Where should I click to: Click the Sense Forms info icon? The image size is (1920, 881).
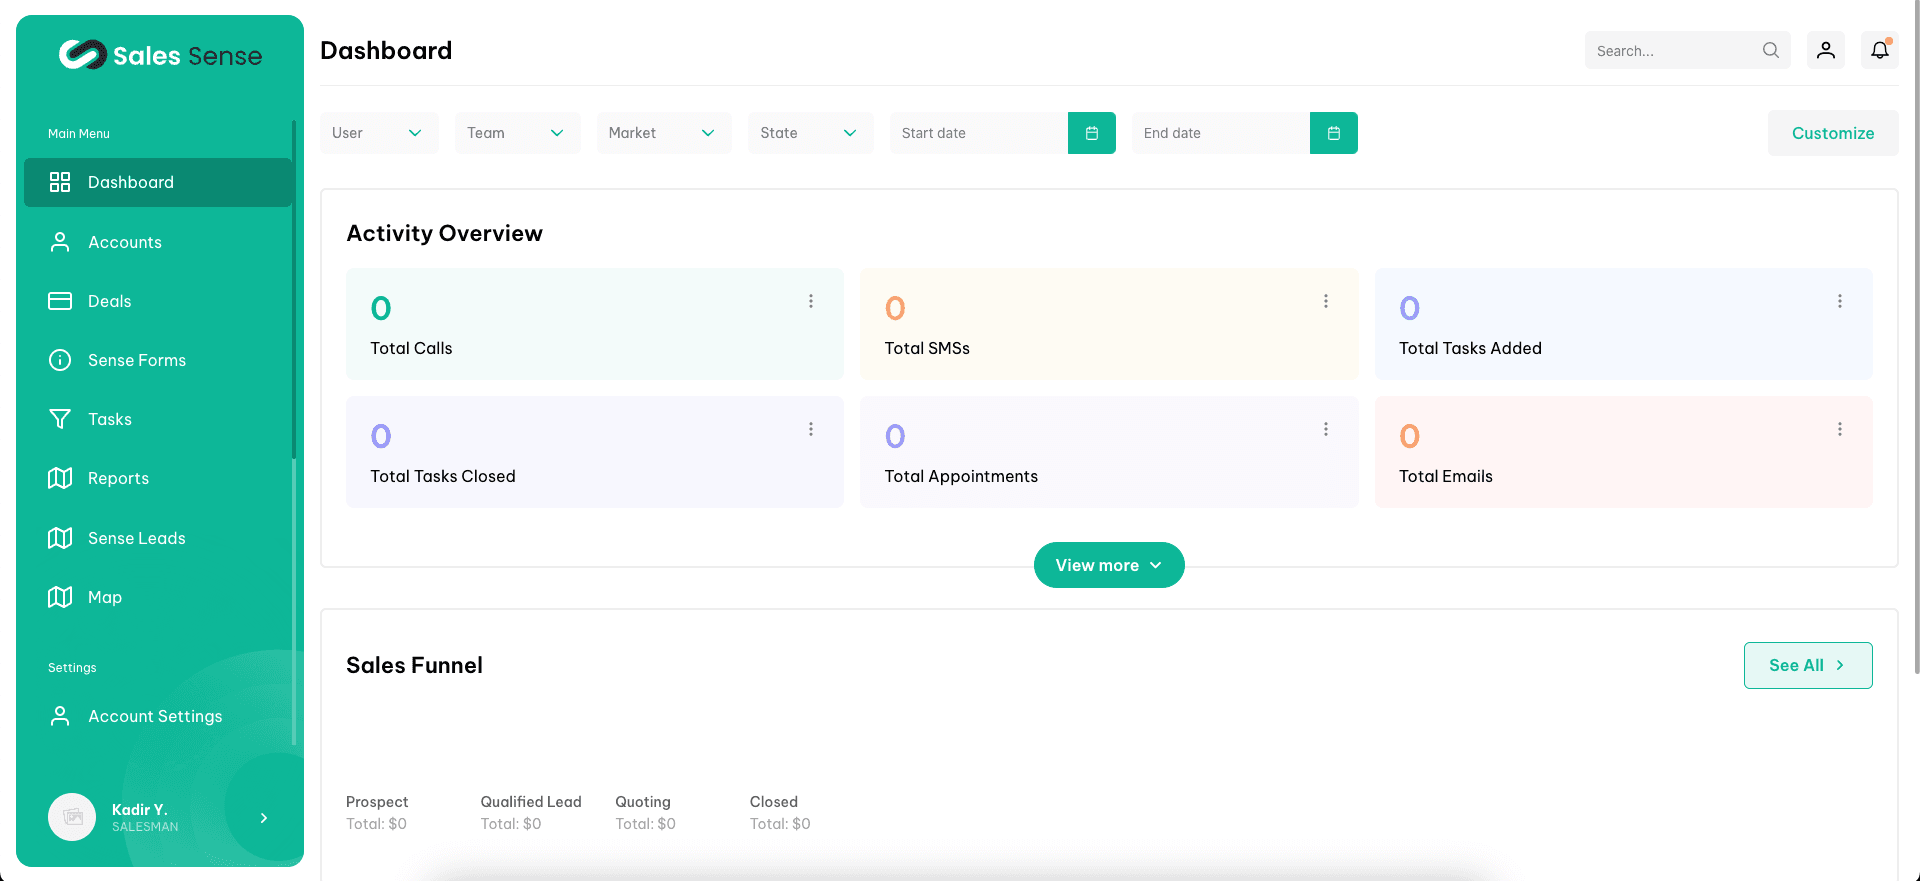[x=60, y=360]
